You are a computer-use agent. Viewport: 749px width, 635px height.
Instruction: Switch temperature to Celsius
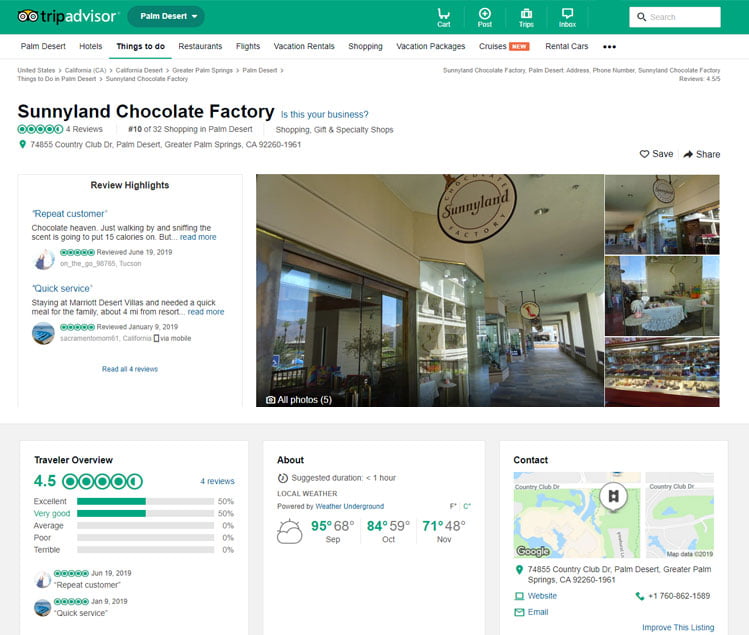(466, 506)
